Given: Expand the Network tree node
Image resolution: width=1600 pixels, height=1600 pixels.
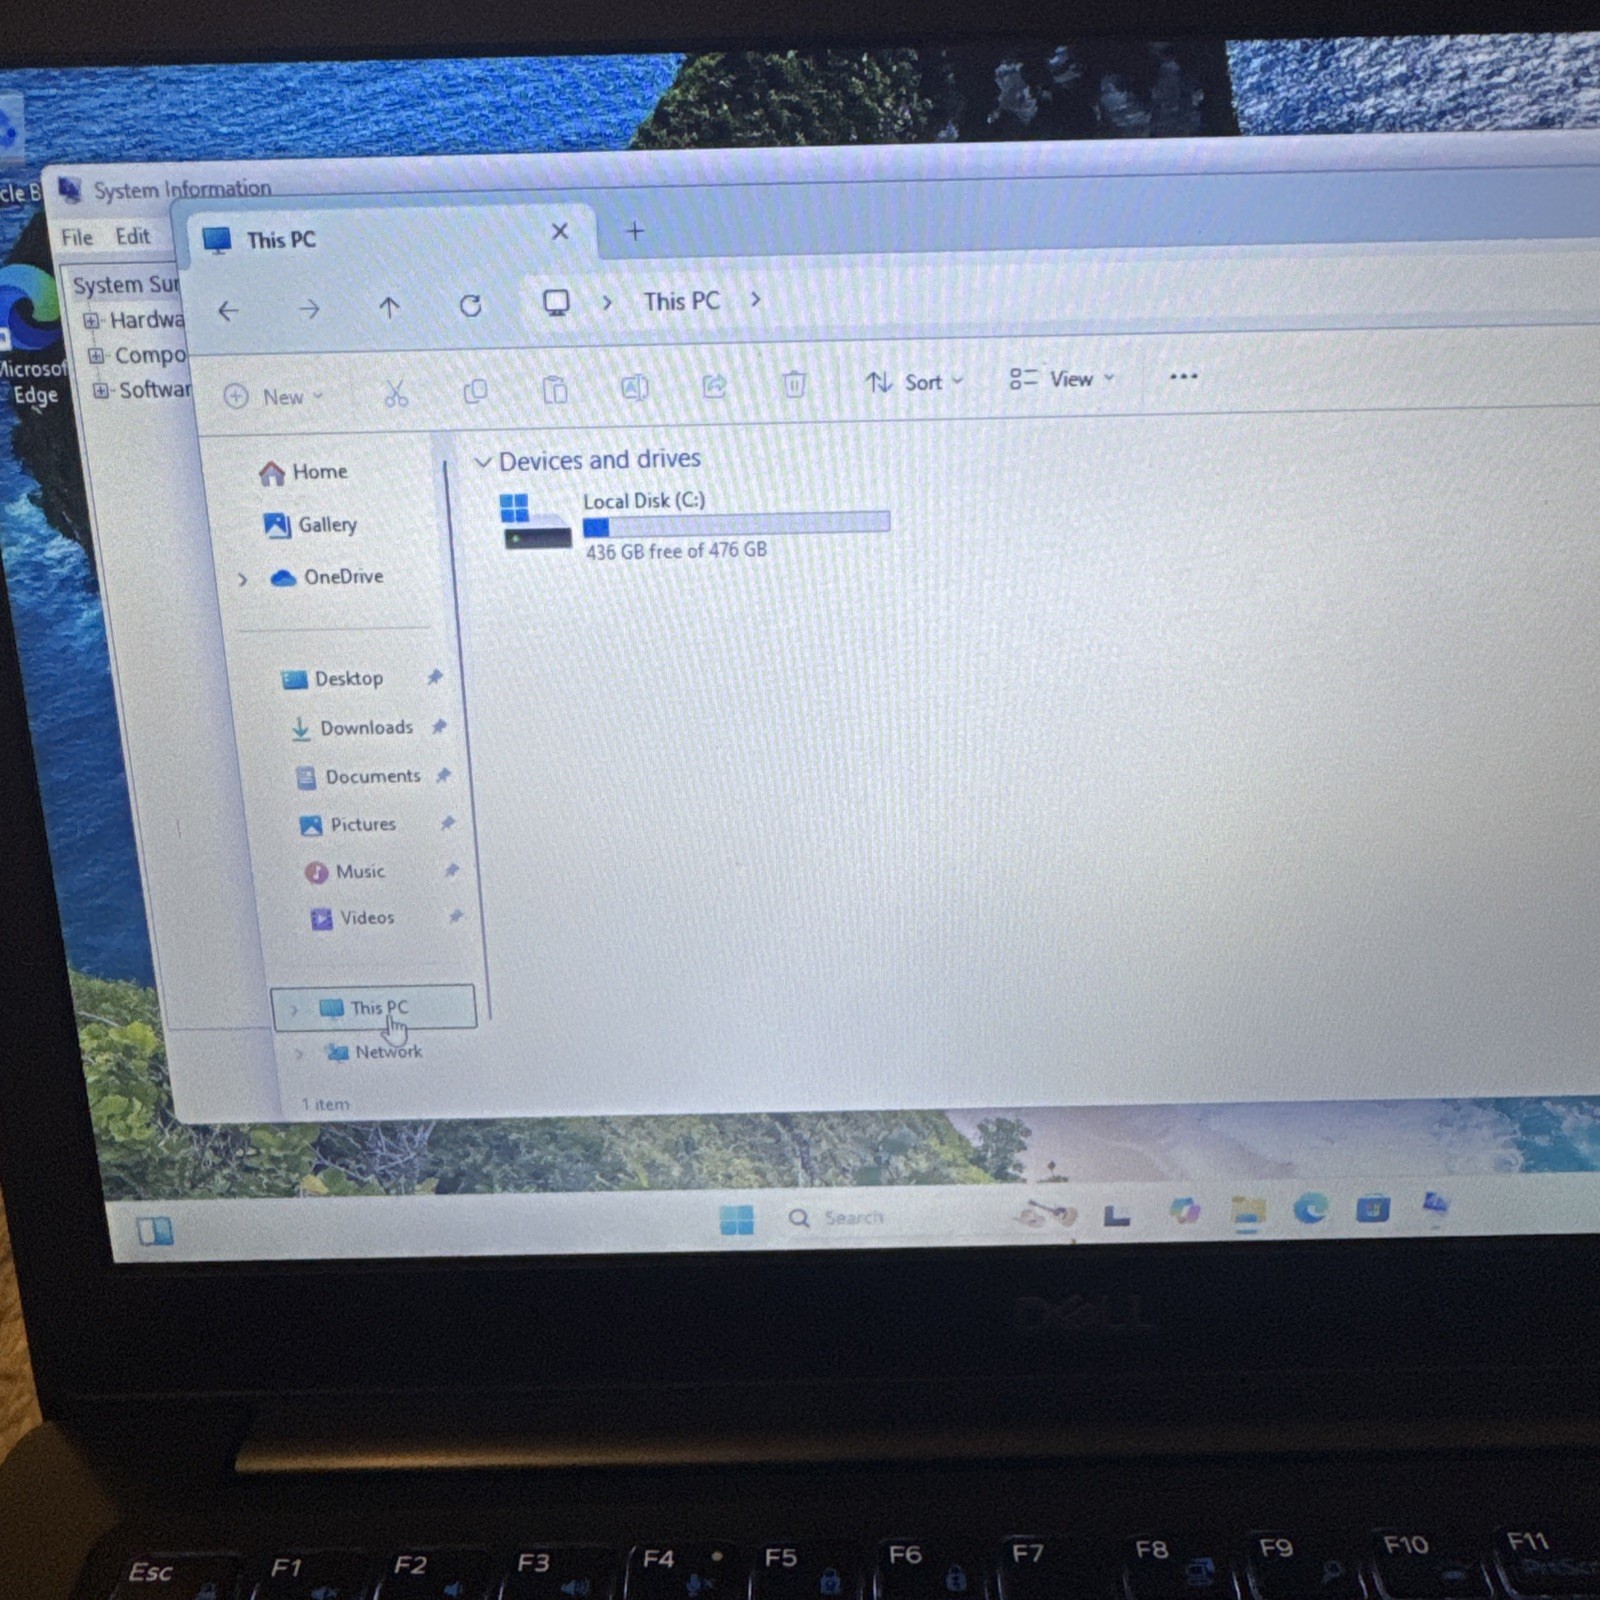Looking at the screenshot, I should click(x=298, y=1054).
